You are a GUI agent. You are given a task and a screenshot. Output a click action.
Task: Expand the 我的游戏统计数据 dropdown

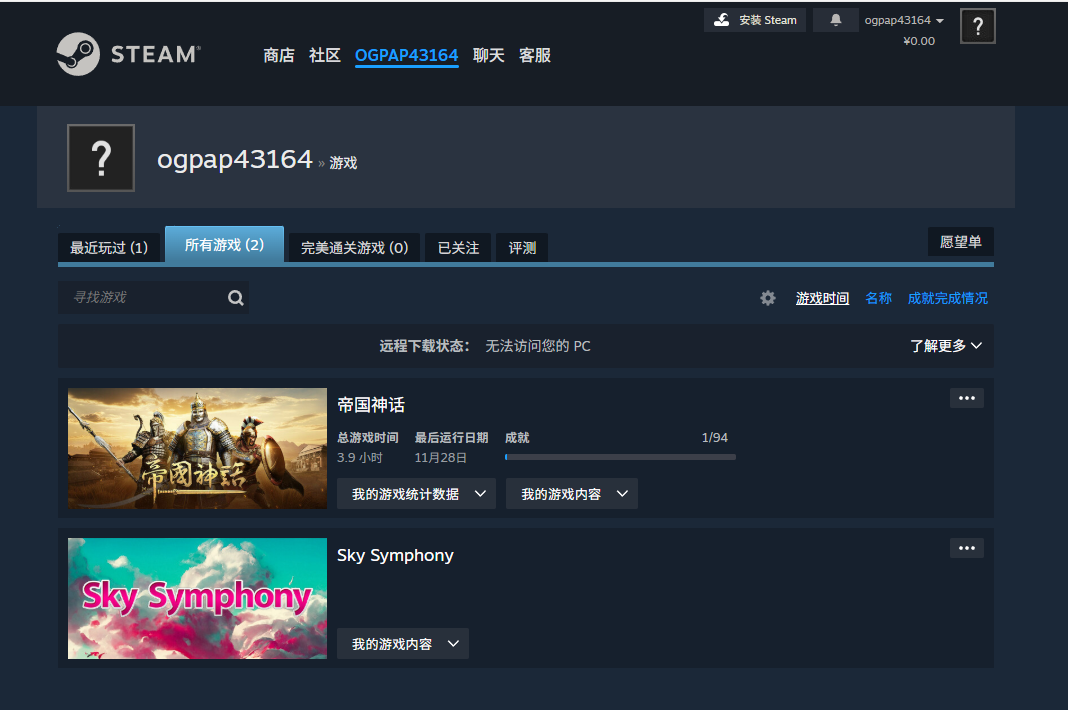[416, 494]
